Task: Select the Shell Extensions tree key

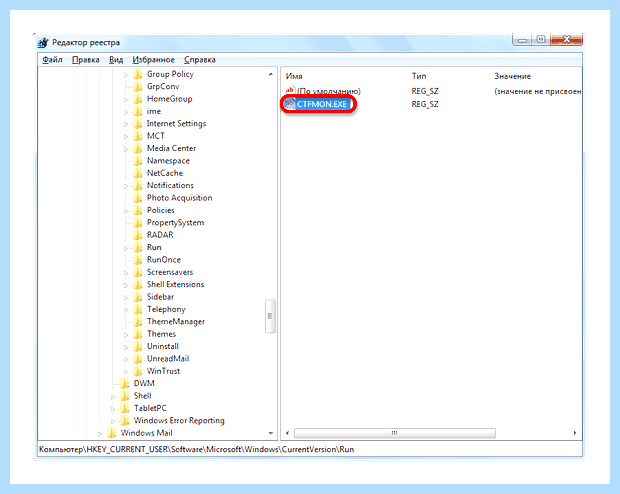Action: (x=176, y=284)
